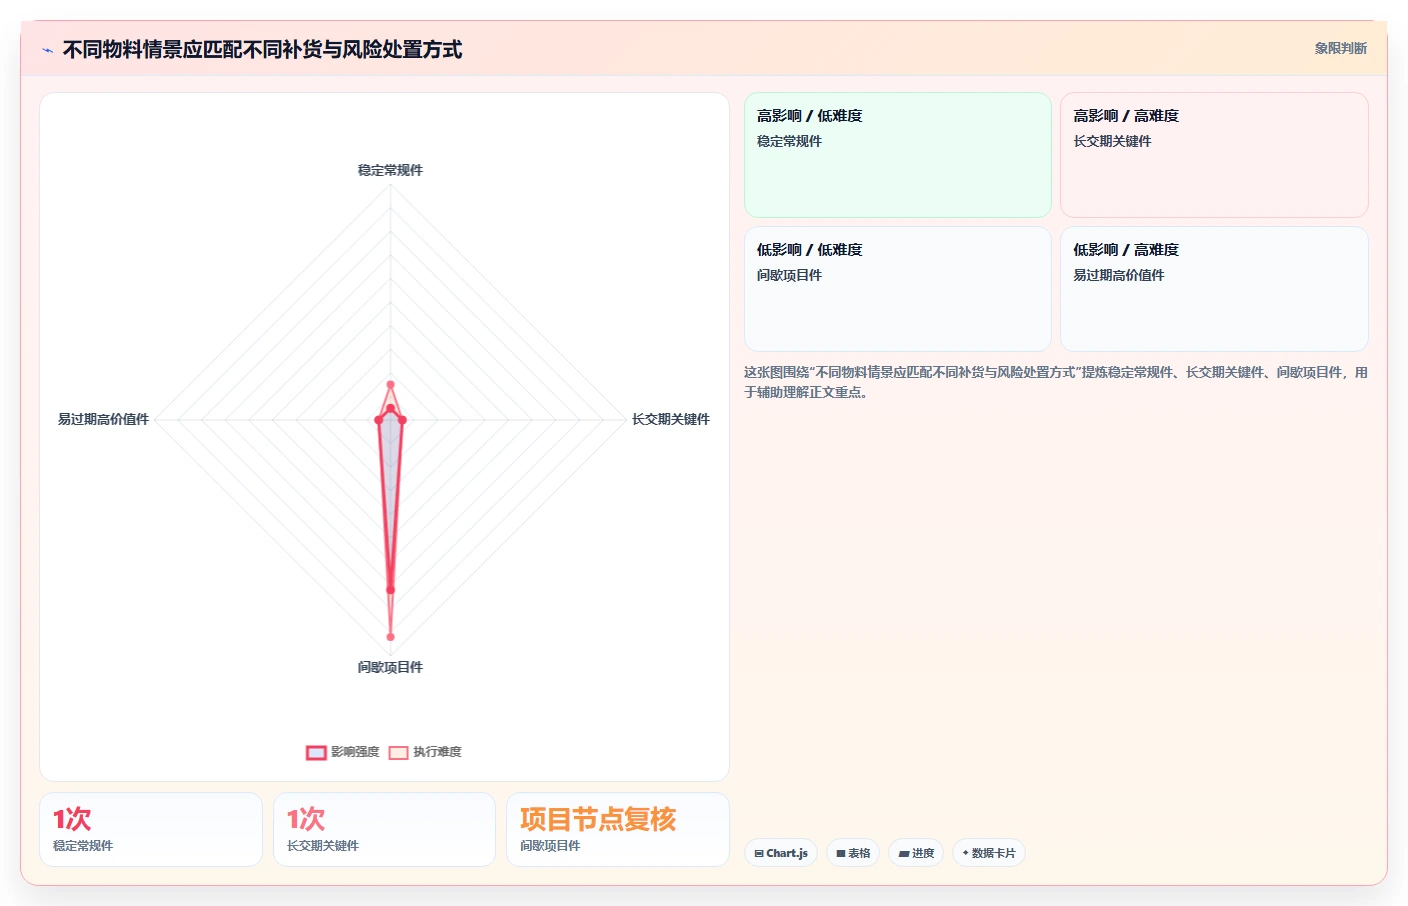
Task: Click the 进度 tag
Action: tap(916, 853)
